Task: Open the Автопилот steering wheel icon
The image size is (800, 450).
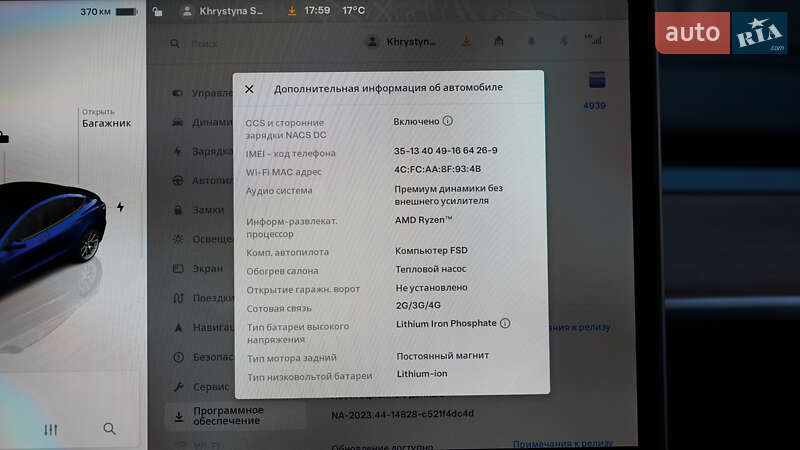Action: coord(178,181)
